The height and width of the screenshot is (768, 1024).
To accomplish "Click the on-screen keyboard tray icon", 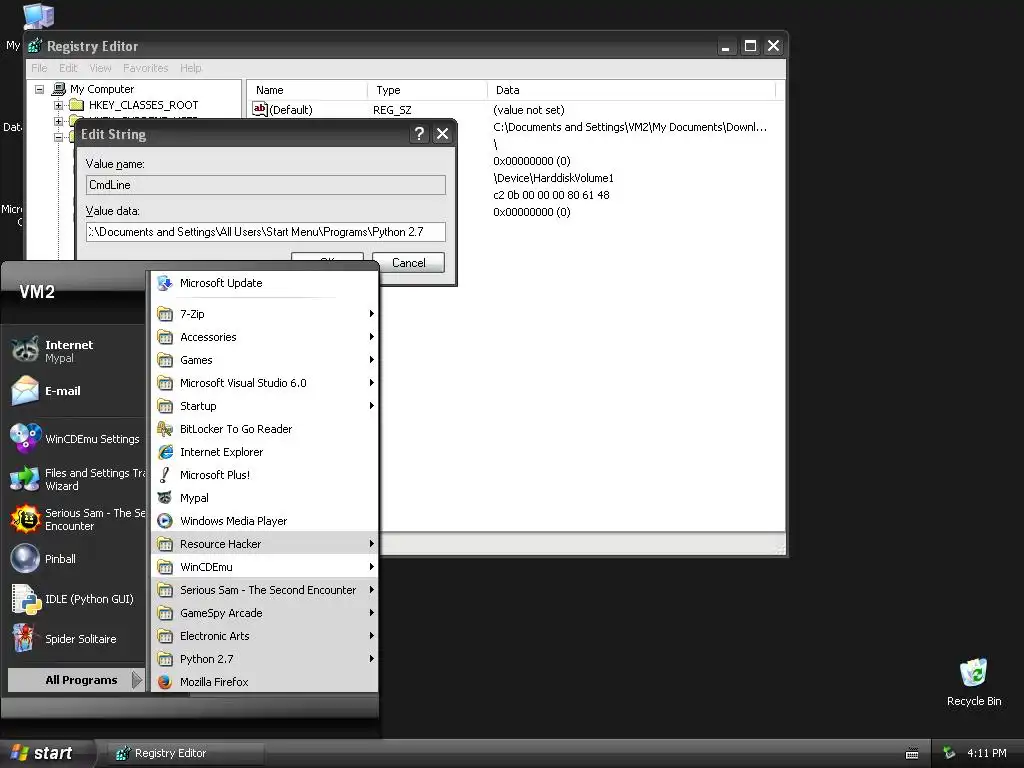I will pos(912,754).
